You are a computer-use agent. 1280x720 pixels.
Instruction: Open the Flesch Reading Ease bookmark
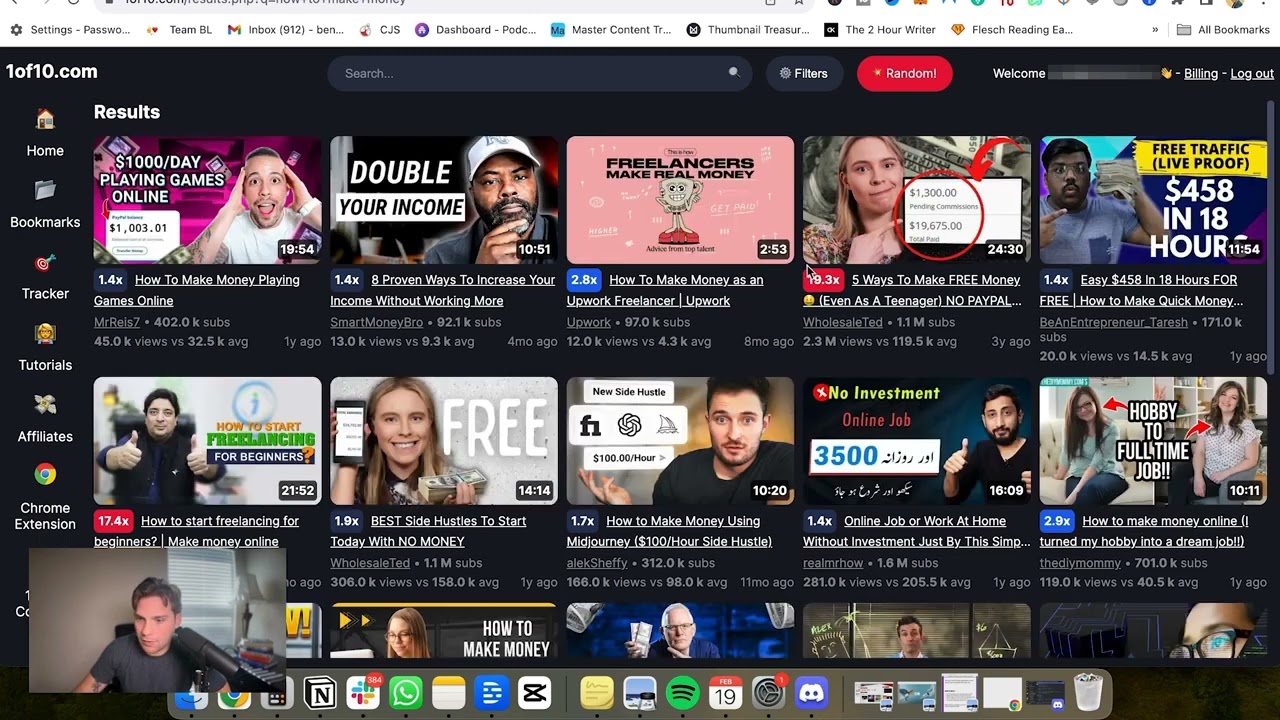1012,30
